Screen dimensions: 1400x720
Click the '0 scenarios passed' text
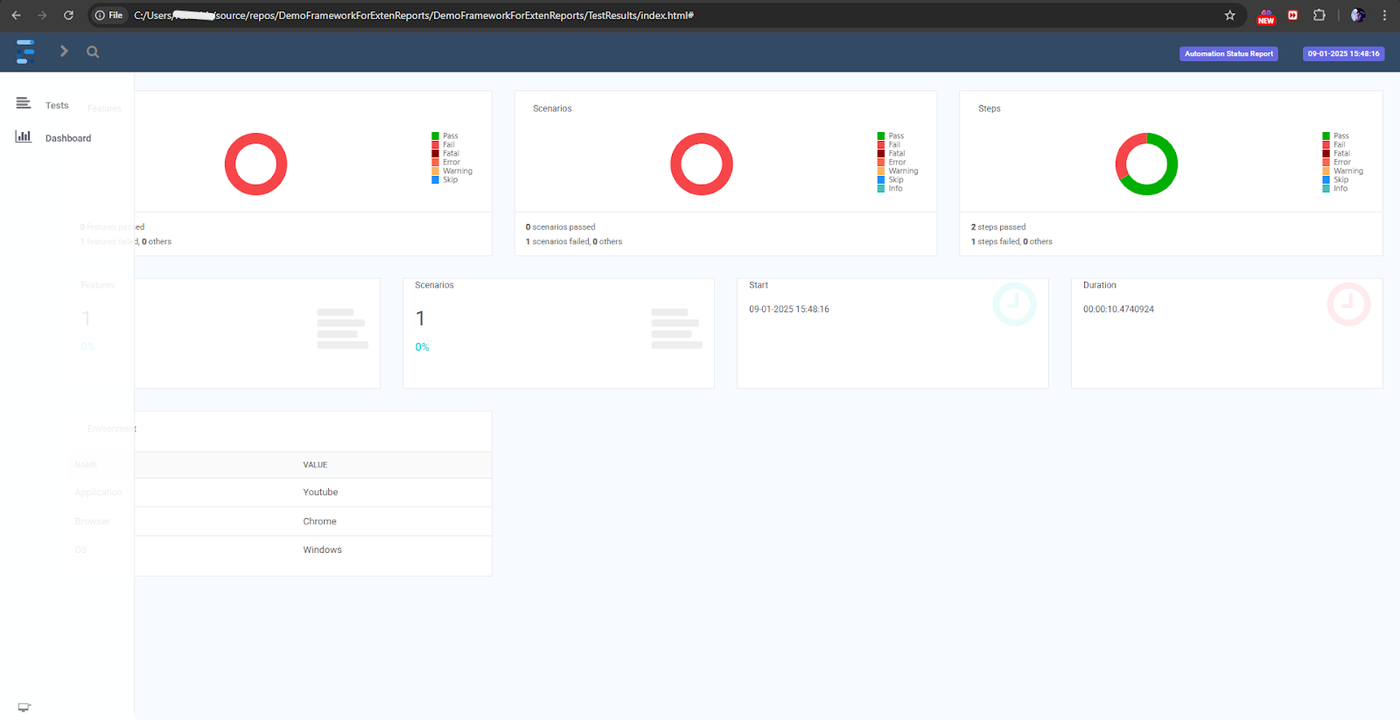(x=560, y=227)
